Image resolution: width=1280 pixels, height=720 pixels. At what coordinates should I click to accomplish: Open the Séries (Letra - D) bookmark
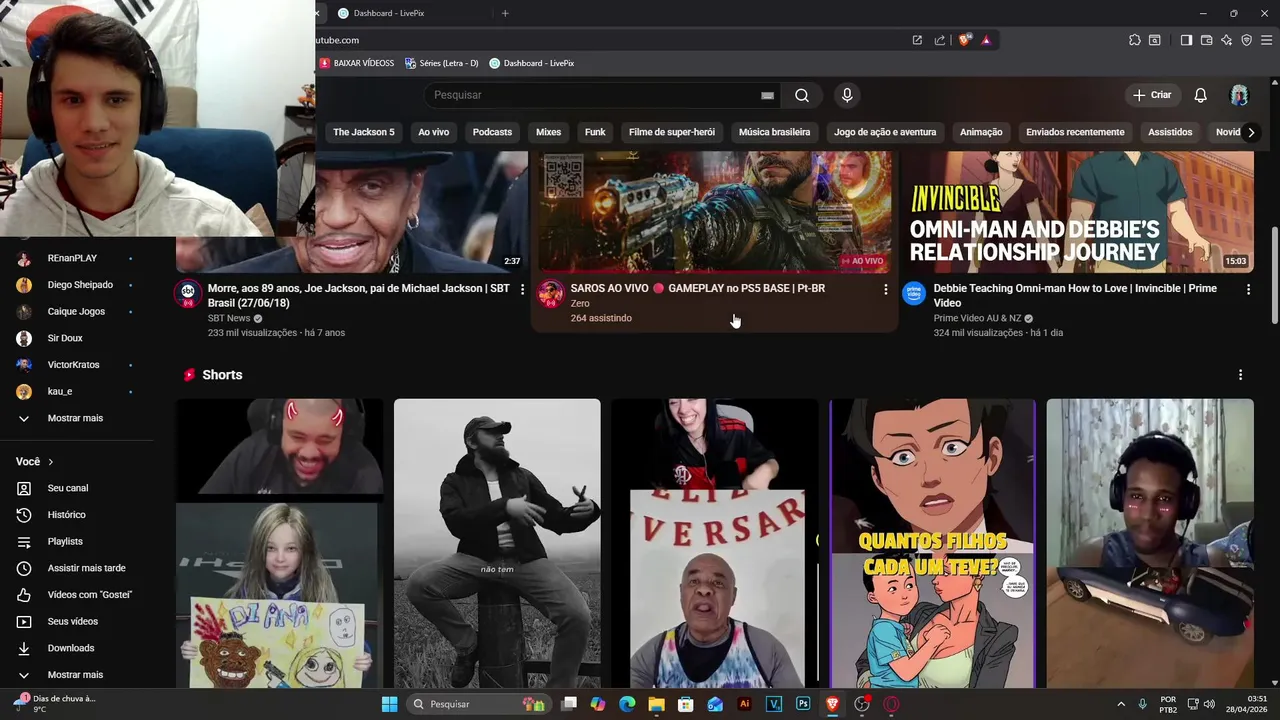tap(442, 63)
